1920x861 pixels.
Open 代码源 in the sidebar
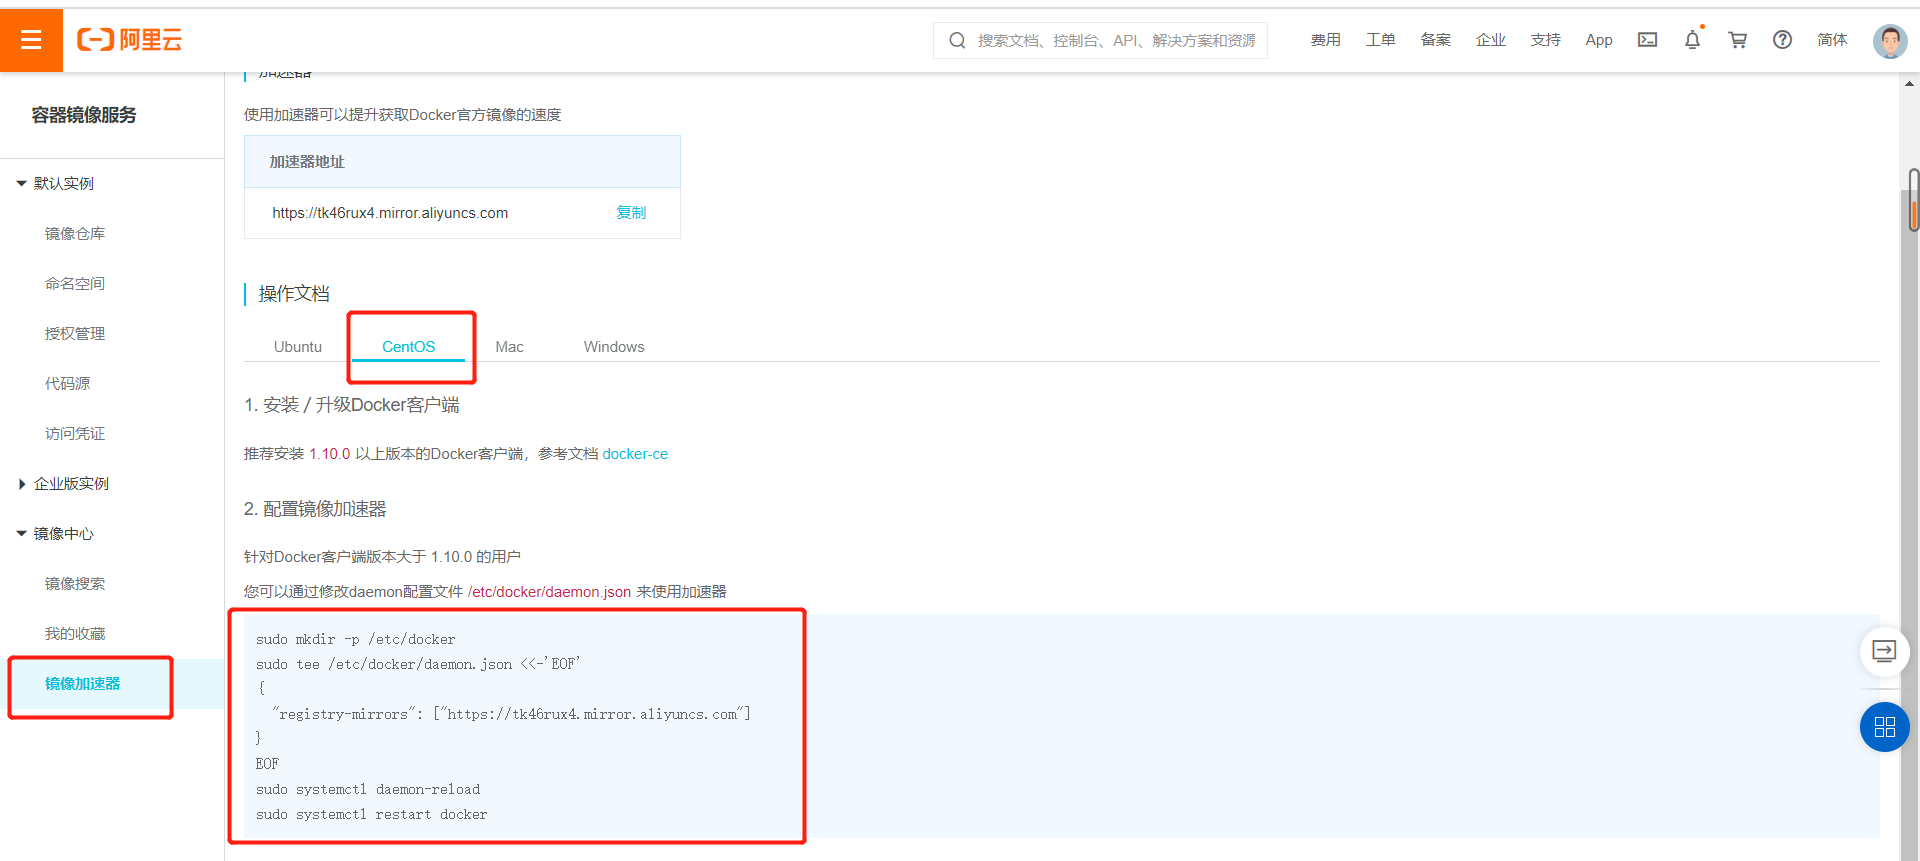tap(67, 383)
